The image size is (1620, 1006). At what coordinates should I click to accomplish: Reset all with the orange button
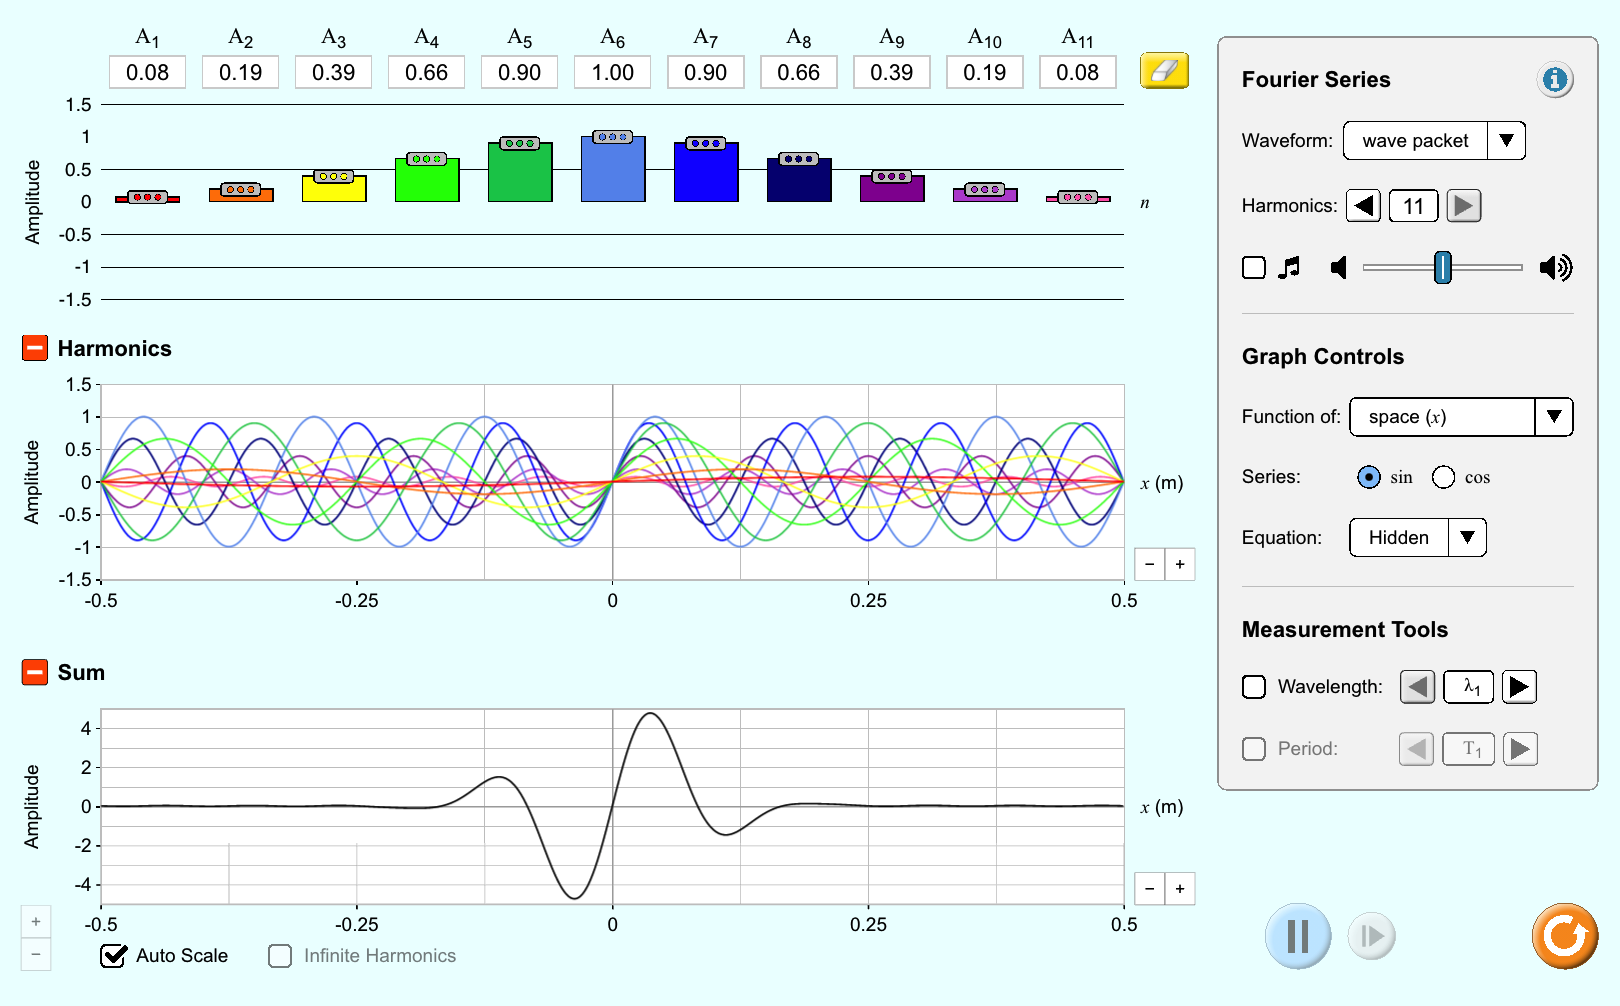(1565, 937)
